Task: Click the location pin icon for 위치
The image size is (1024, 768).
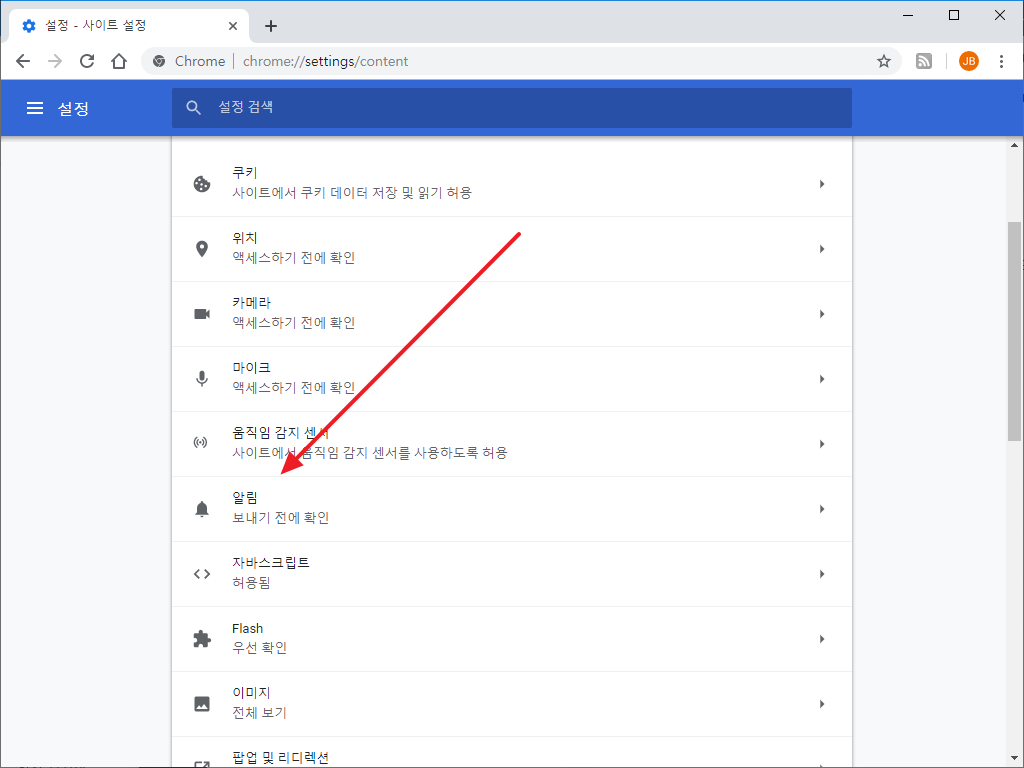Action: point(202,249)
